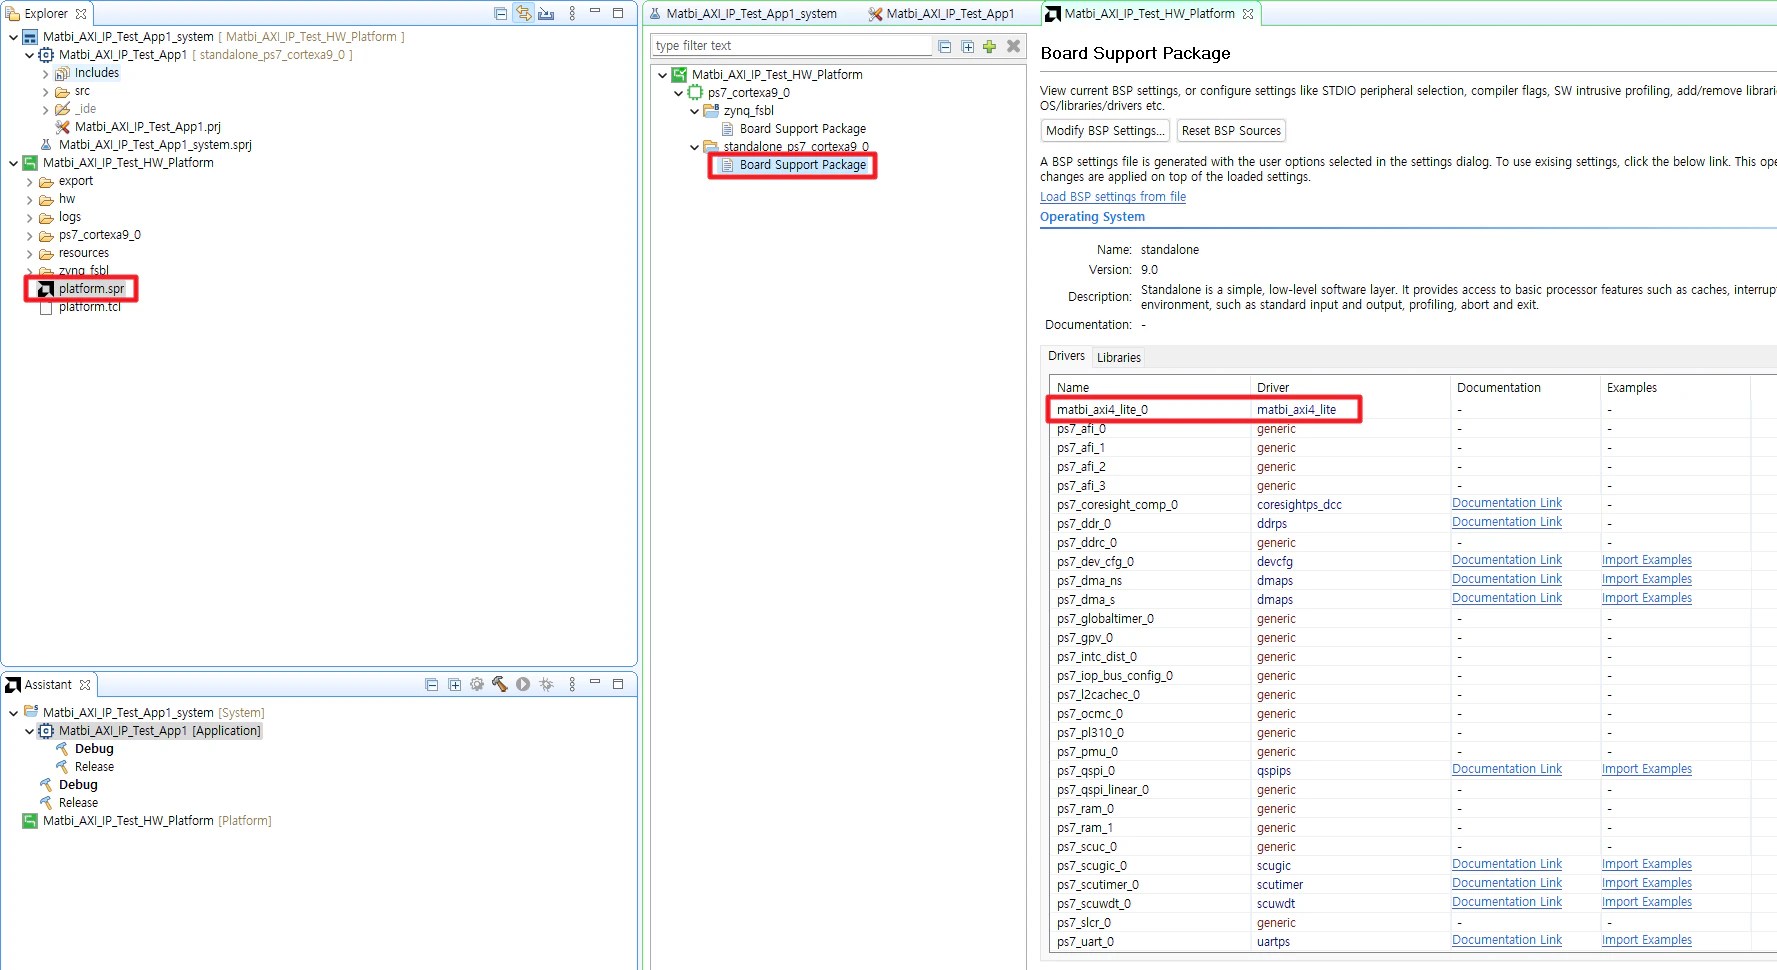Viewport: 1777px width, 970px height.
Task: Collapse zynq_fsbl in platform editor tree
Action: tap(694, 111)
